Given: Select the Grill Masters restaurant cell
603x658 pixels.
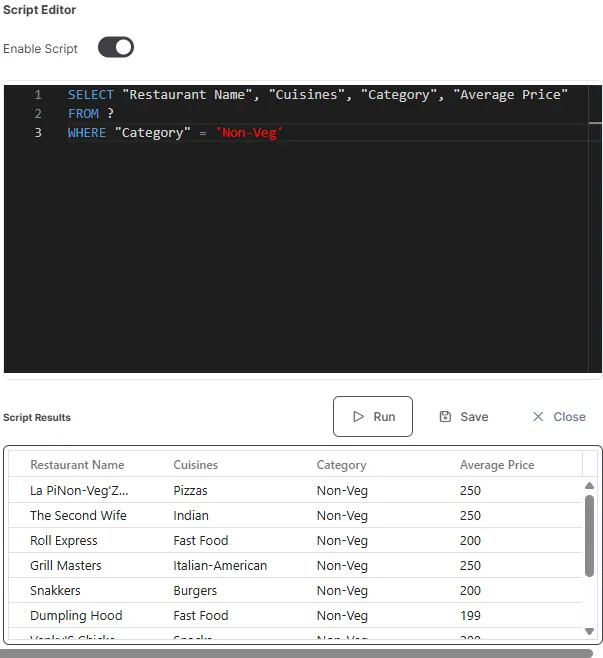Looking at the screenshot, I should coord(66,566).
